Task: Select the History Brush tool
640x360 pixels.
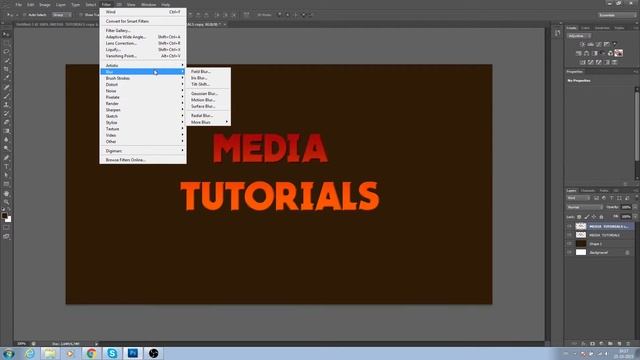Action: tap(6, 113)
